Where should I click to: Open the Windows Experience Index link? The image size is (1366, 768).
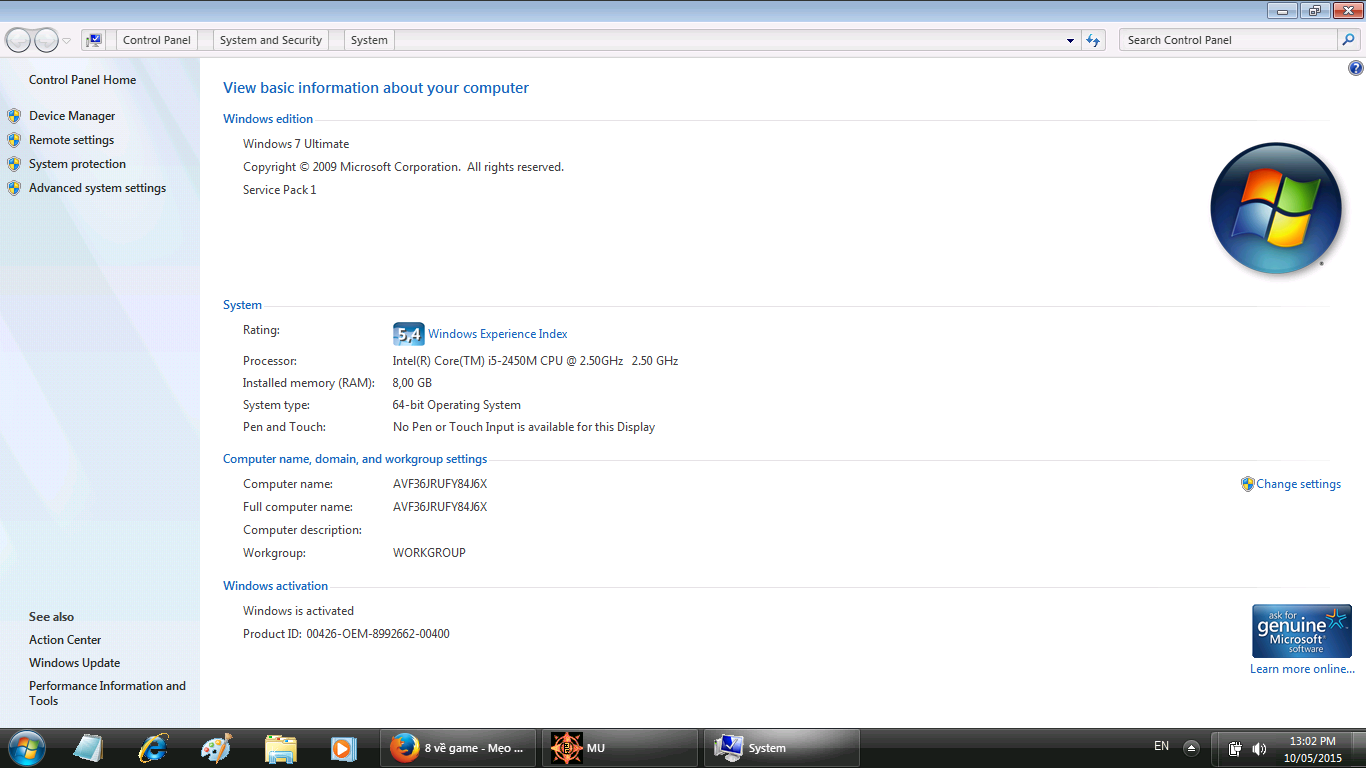tap(497, 334)
